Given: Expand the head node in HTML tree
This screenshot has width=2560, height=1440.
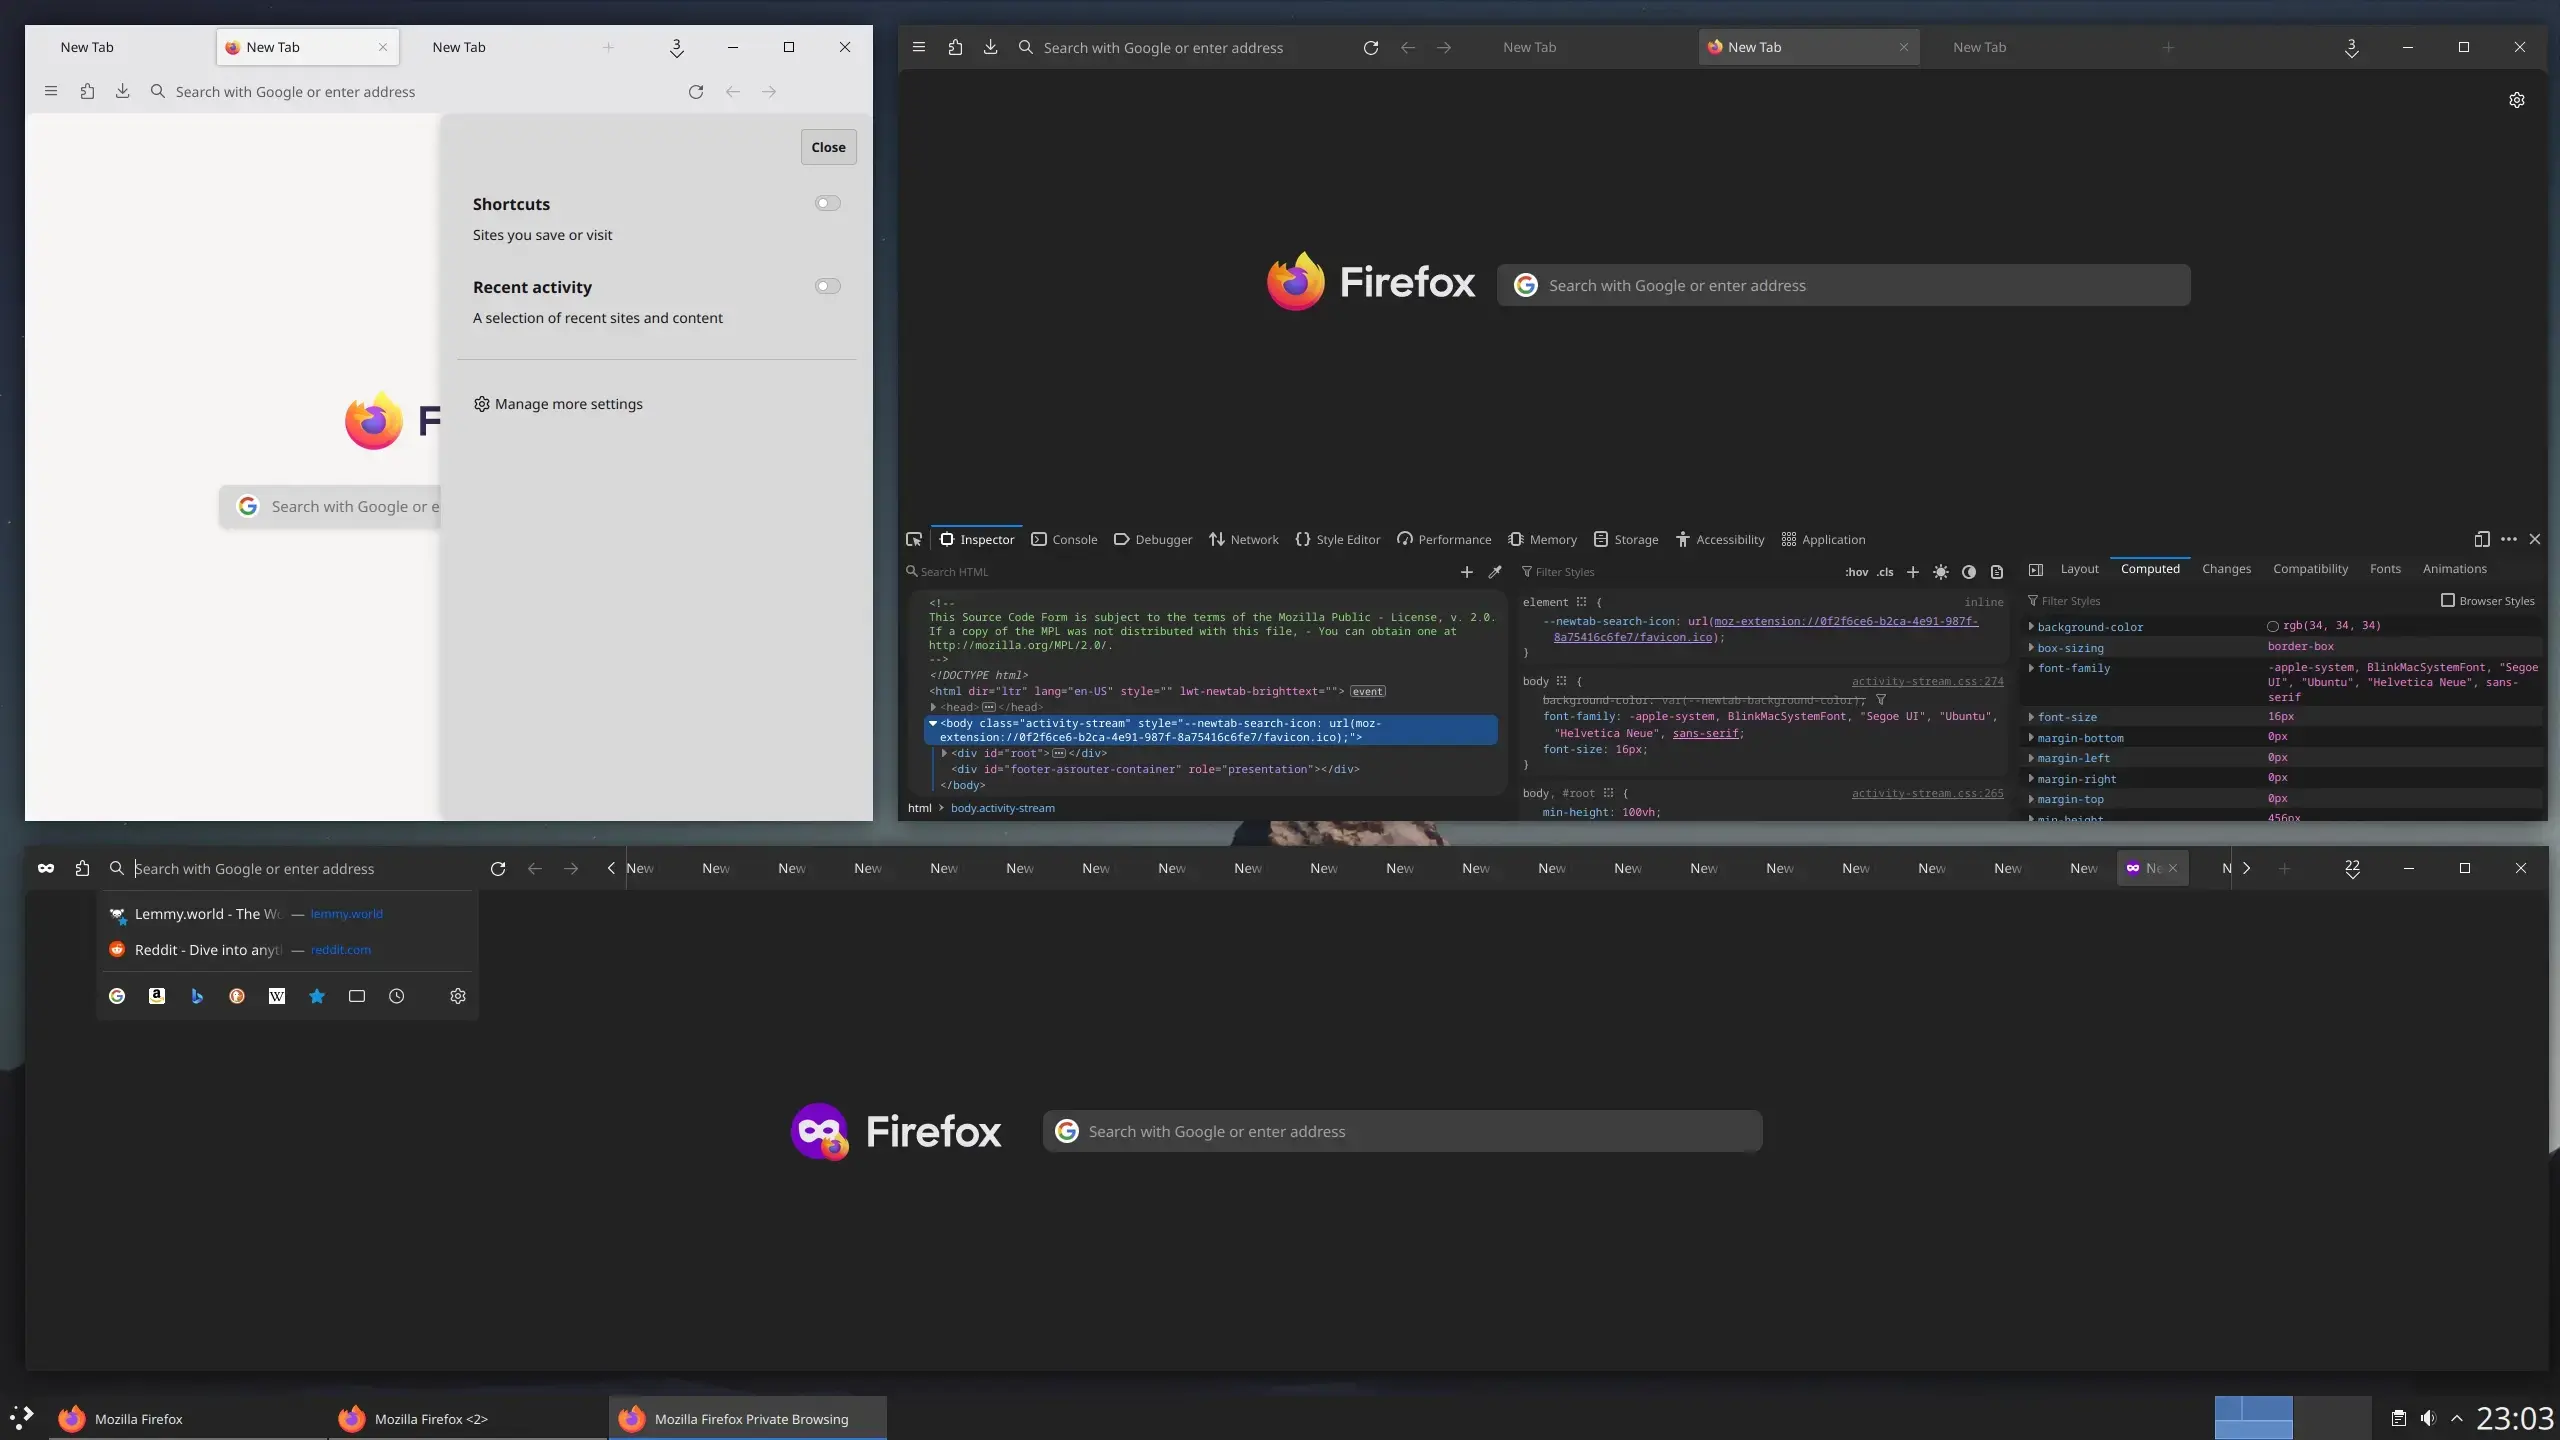Looking at the screenshot, I should pyautogui.click(x=933, y=707).
